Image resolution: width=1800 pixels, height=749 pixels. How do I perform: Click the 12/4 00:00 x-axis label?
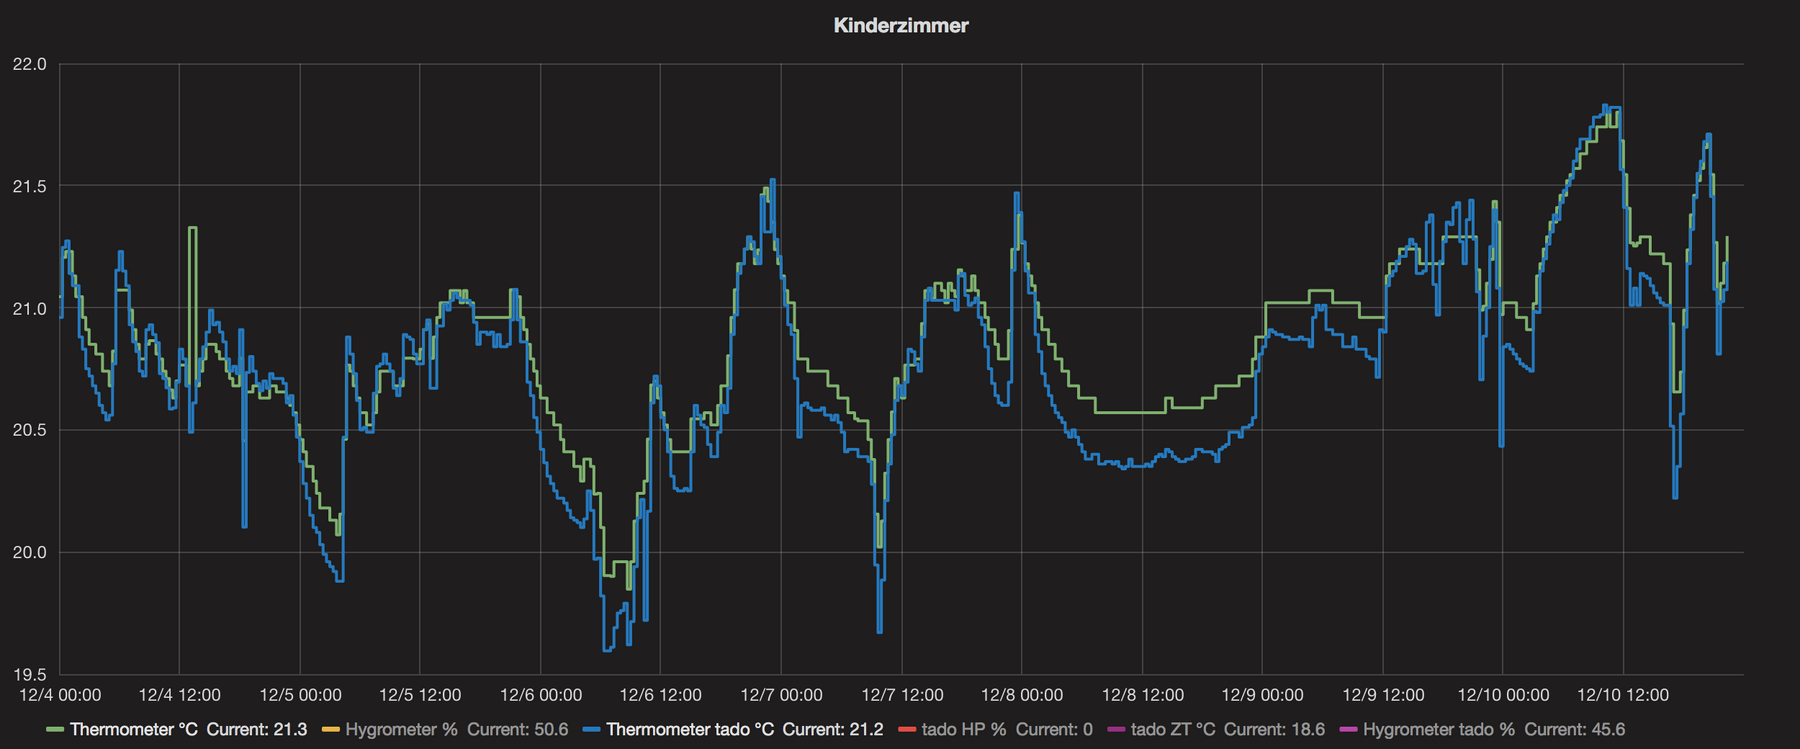coord(60,695)
